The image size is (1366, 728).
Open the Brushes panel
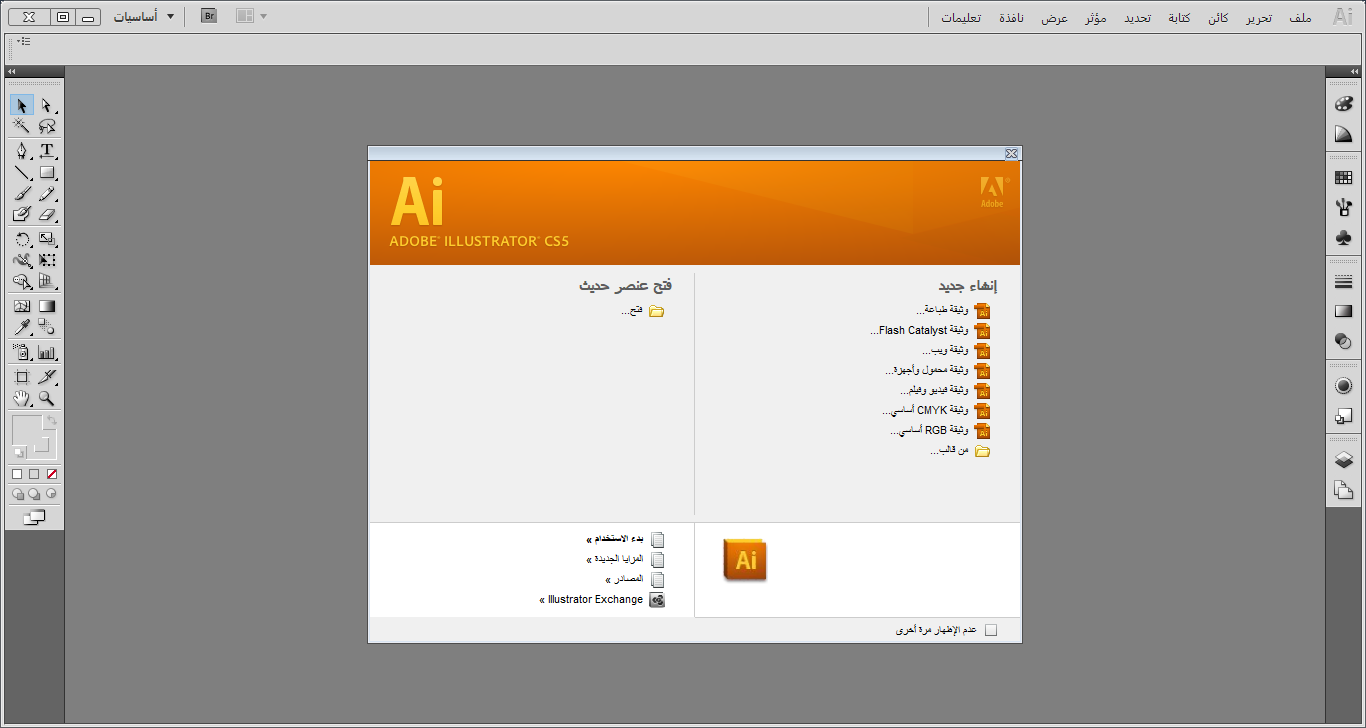(1344, 208)
